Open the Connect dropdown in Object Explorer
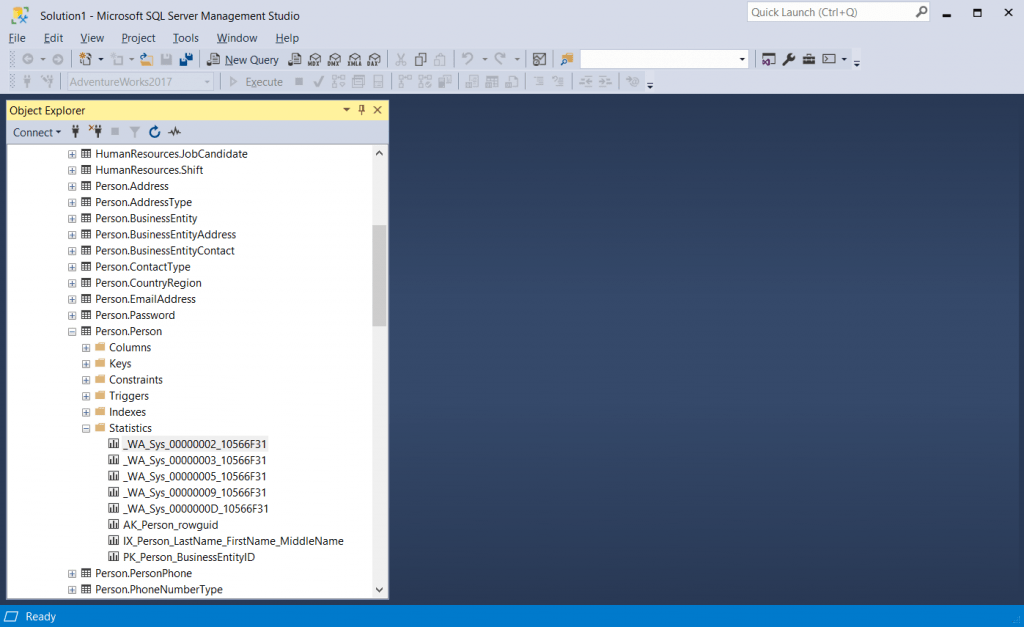 [x=37, y=131]
